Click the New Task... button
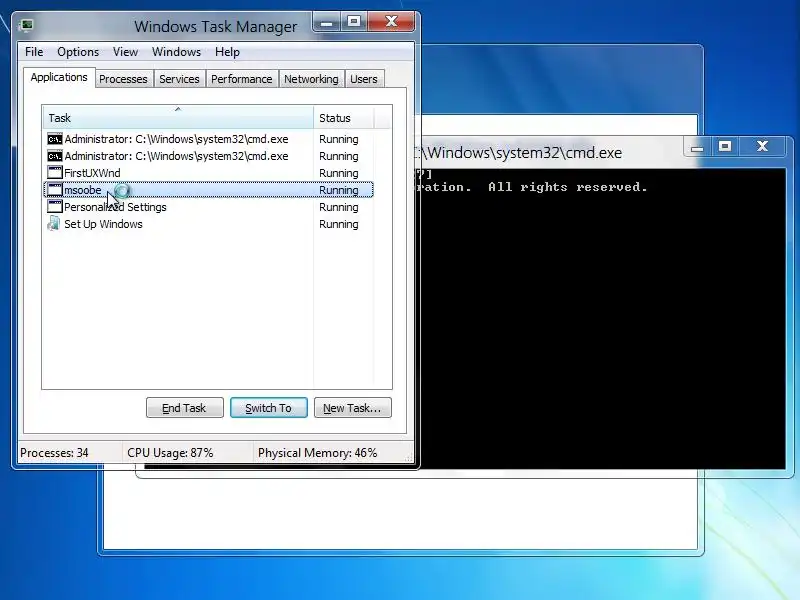Screen dimensions: 800x600 point(353,408)
